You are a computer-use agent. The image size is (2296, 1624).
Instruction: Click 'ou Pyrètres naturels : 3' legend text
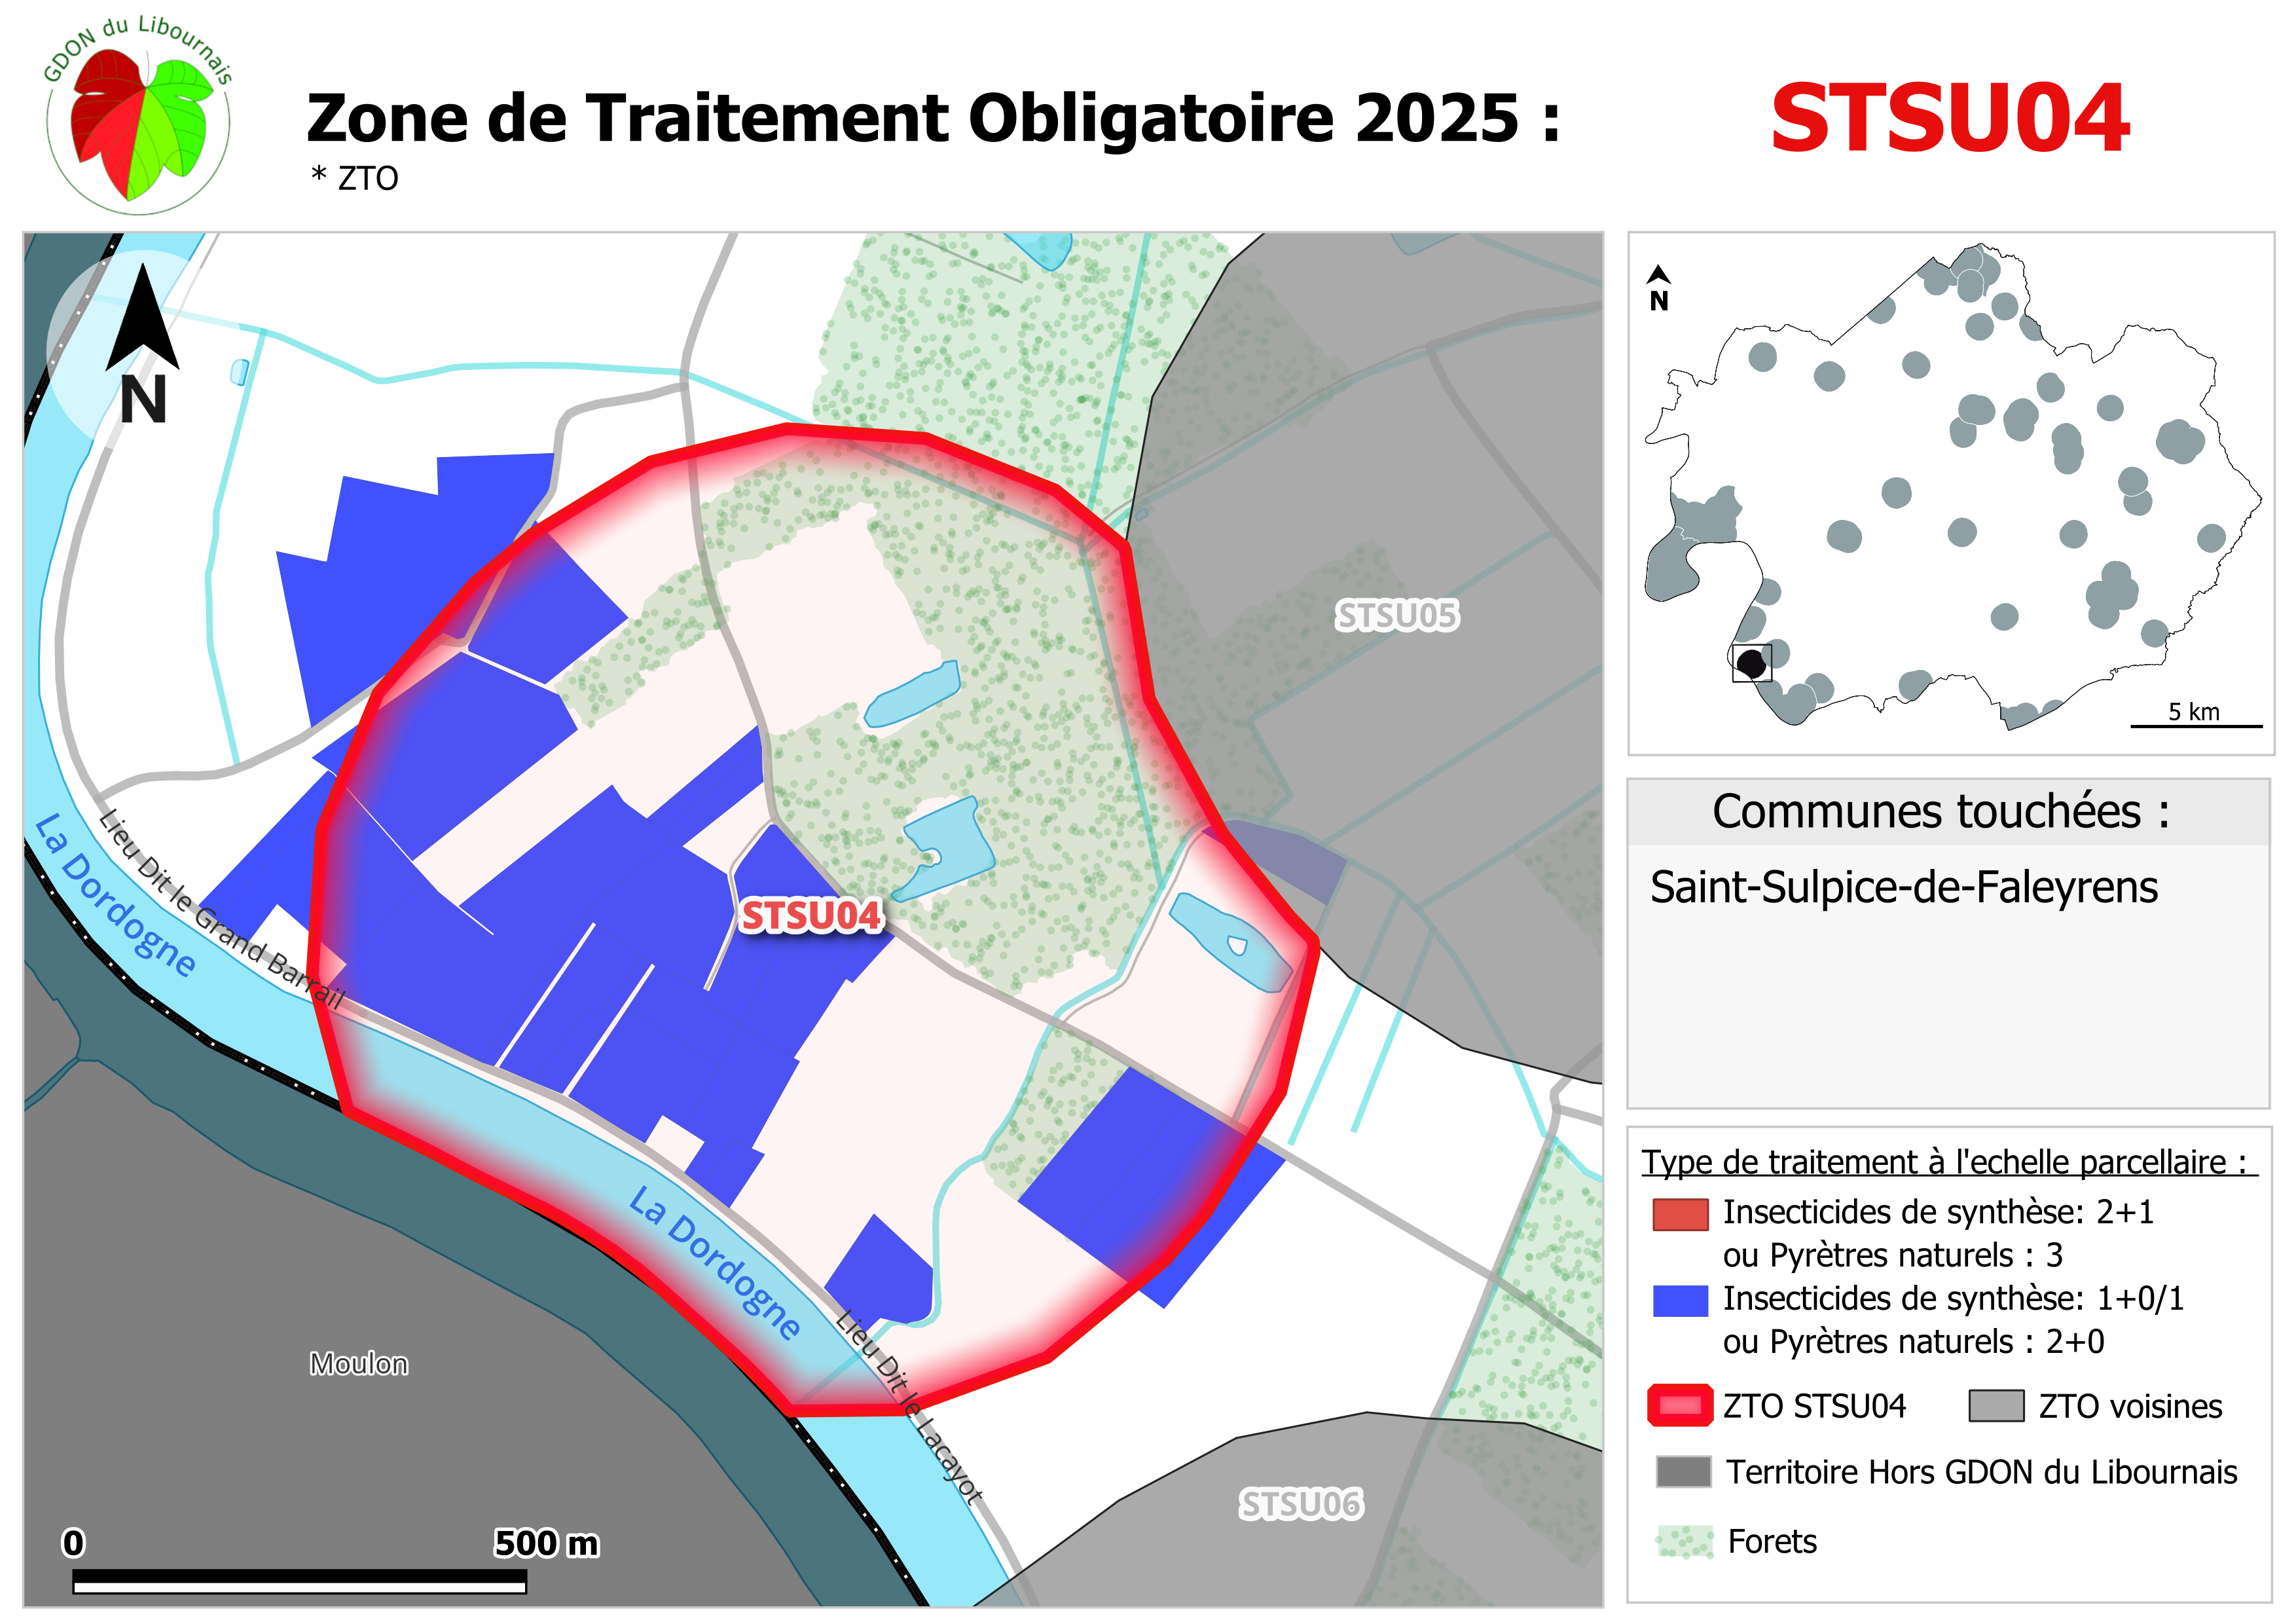coord(1892,1255)
